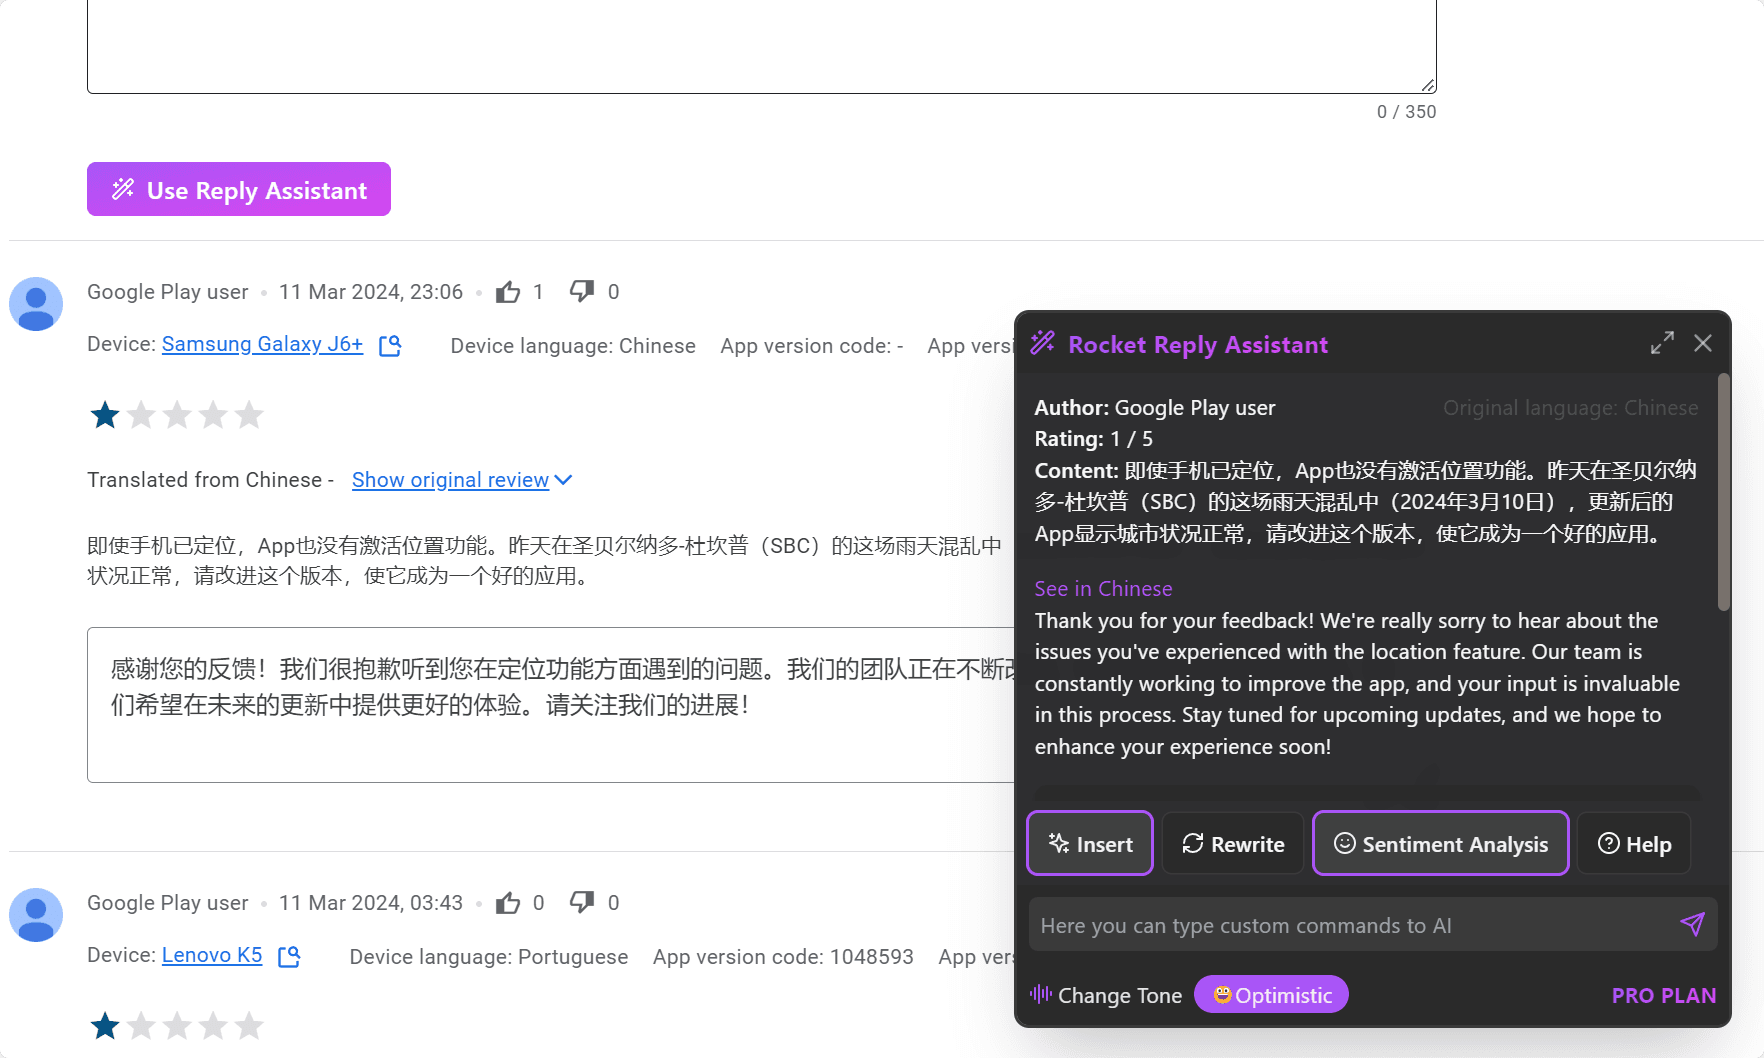The width and height of the screenshot is (1764, 1058).
Task: Expand Show original review
Action: [461, 480]
